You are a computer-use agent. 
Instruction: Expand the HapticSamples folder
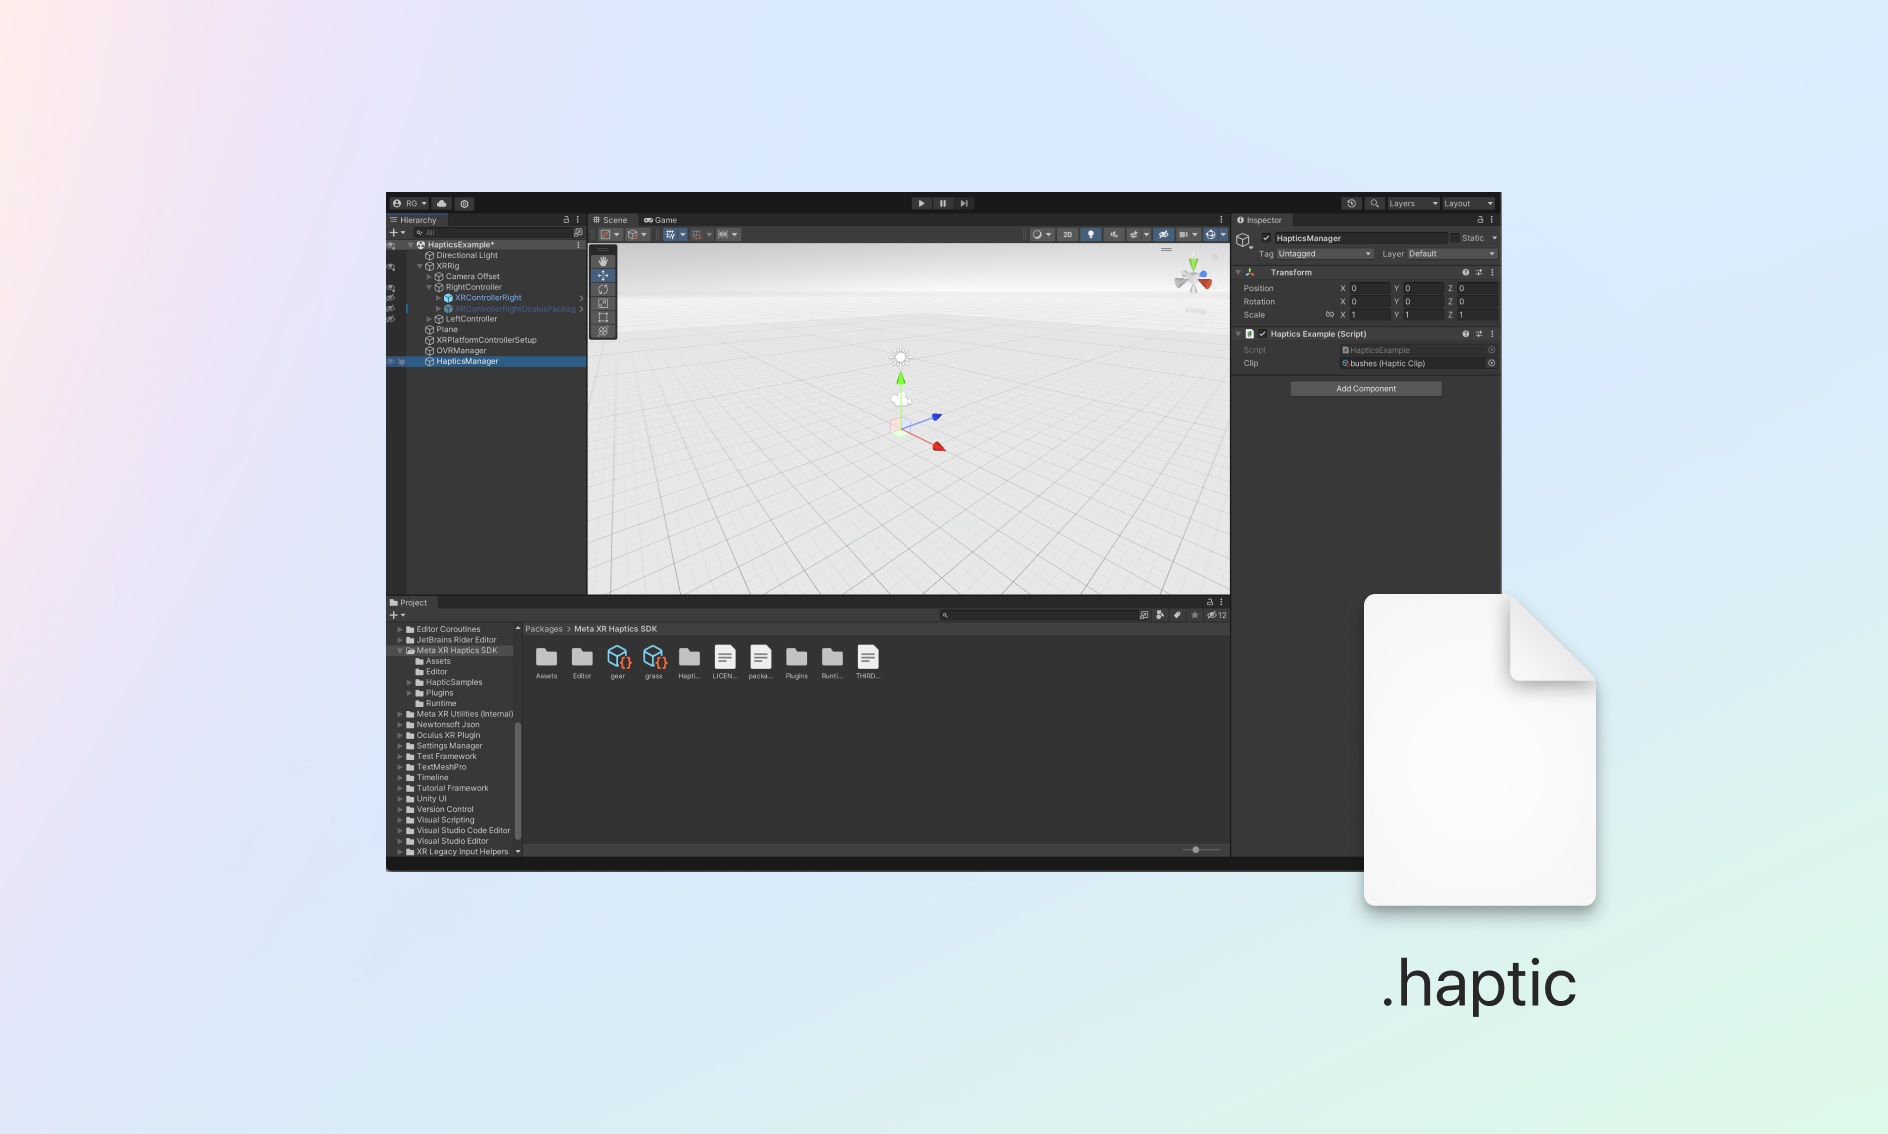[x=409, y=682]
